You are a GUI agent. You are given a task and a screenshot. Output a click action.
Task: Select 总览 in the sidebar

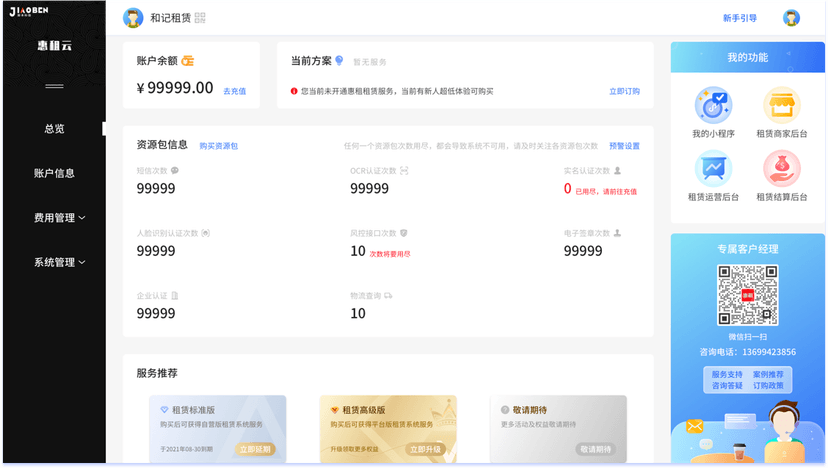54,129
